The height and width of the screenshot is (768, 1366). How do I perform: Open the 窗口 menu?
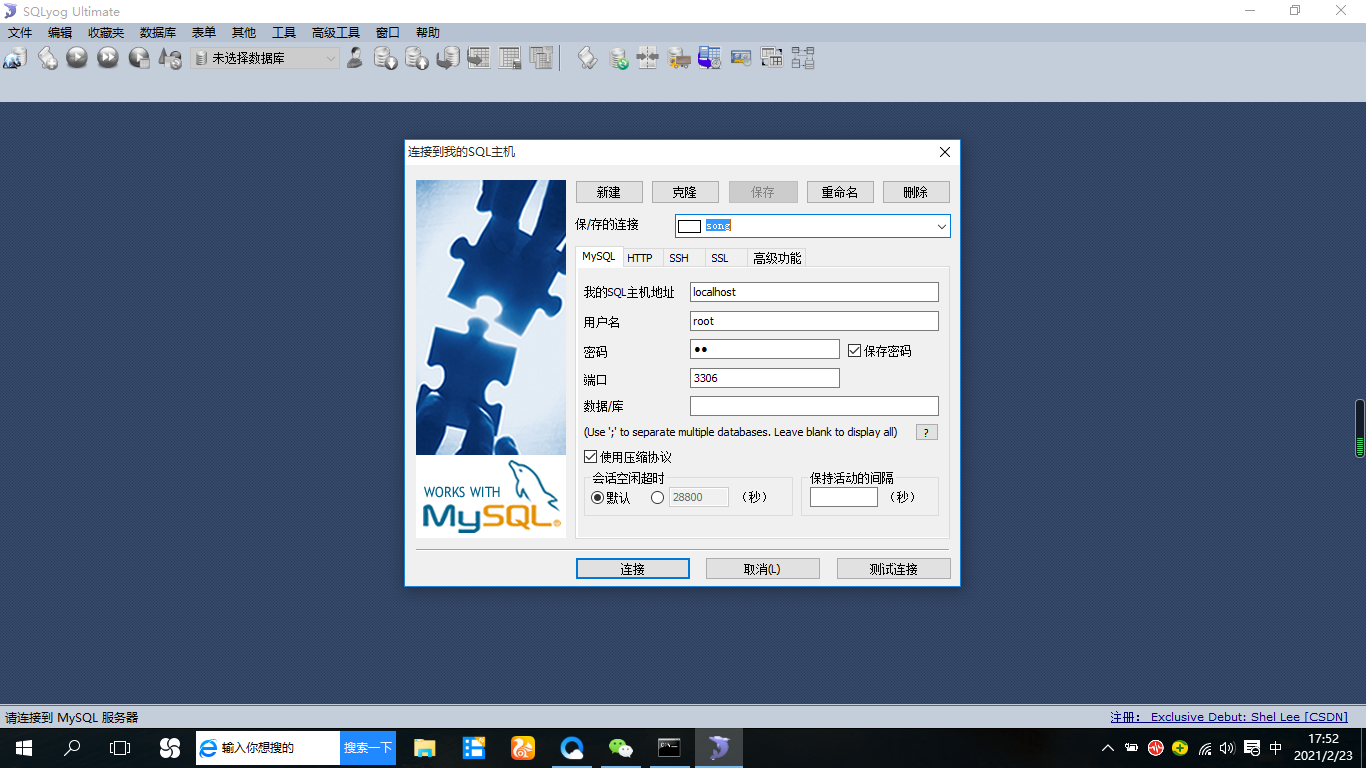[388, 33]
